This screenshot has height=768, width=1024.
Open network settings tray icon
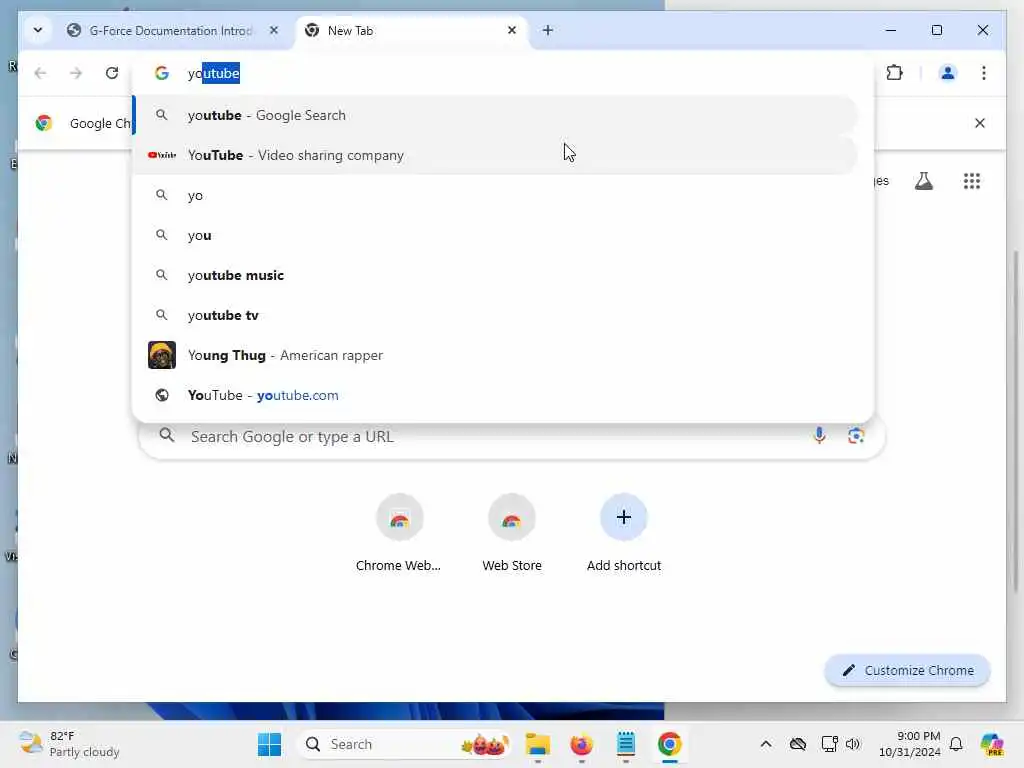(x=829, y=744)
